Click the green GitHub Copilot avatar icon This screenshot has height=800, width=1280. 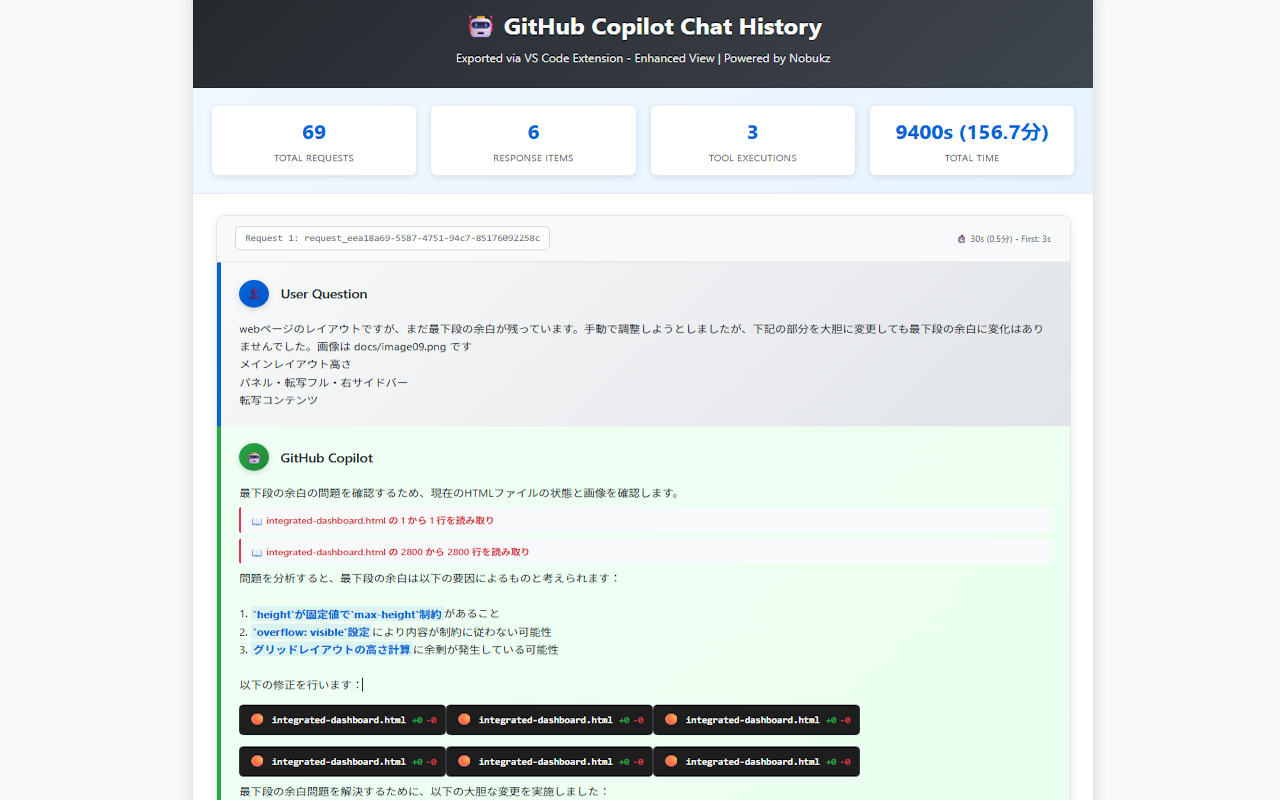254,458
